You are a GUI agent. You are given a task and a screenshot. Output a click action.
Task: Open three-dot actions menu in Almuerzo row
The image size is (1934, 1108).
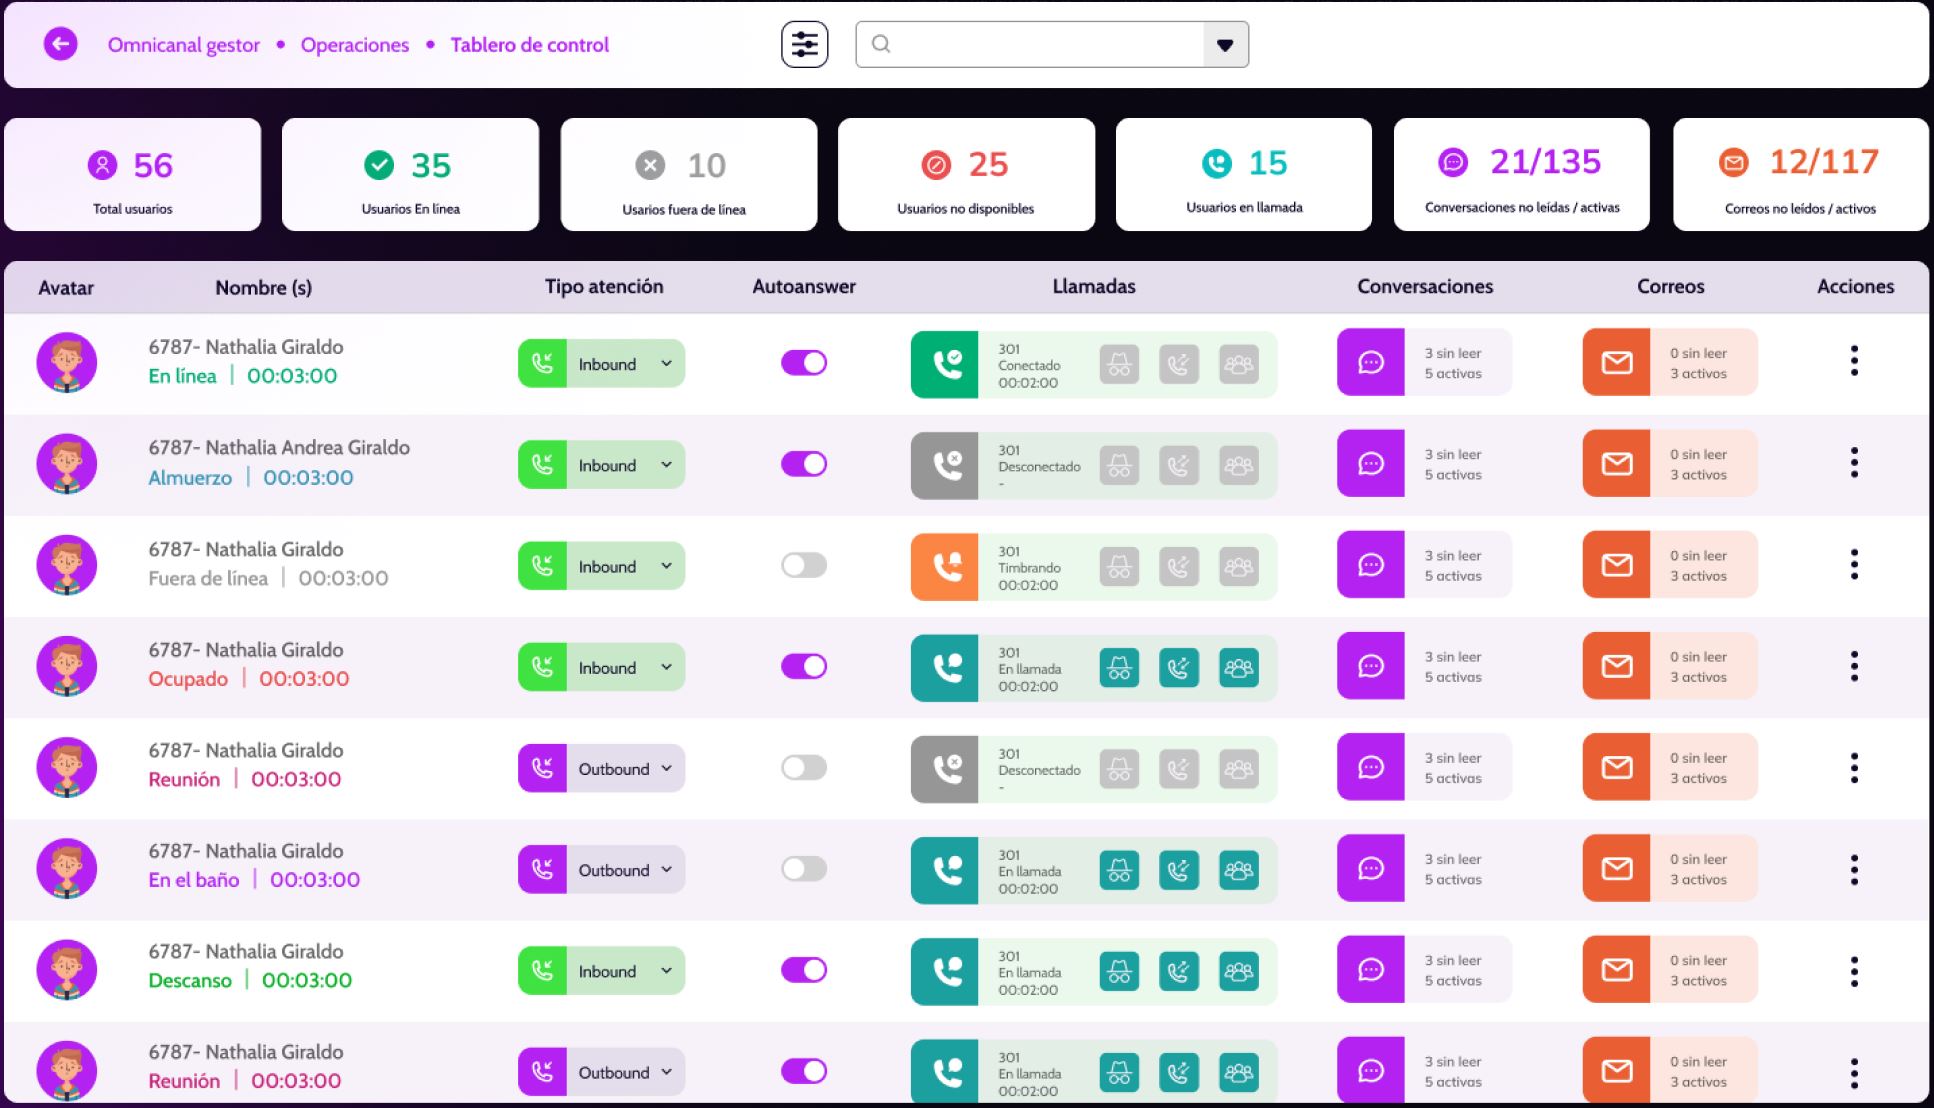(1854, 462)
